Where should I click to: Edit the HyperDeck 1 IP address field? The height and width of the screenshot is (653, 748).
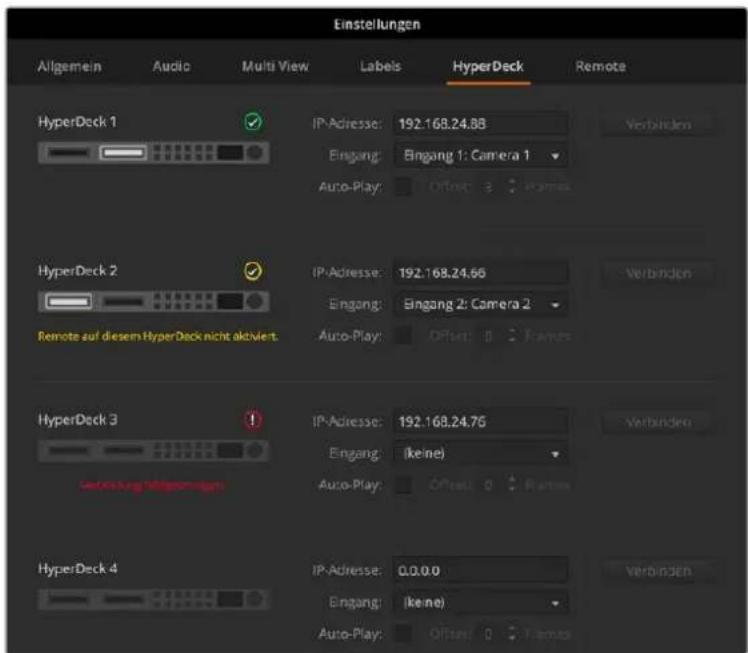coord(480,124)
